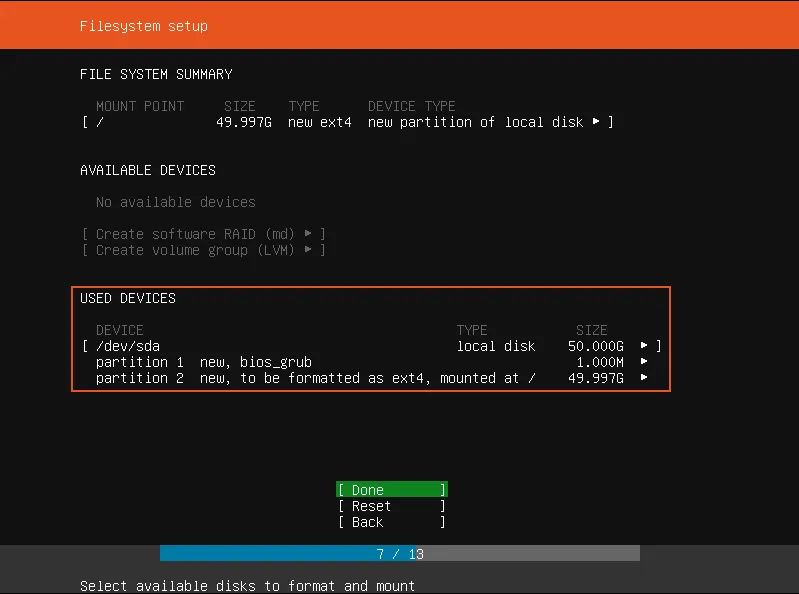799x594 pixels.
Task: Go to previous step with Back
Action: 391,522
